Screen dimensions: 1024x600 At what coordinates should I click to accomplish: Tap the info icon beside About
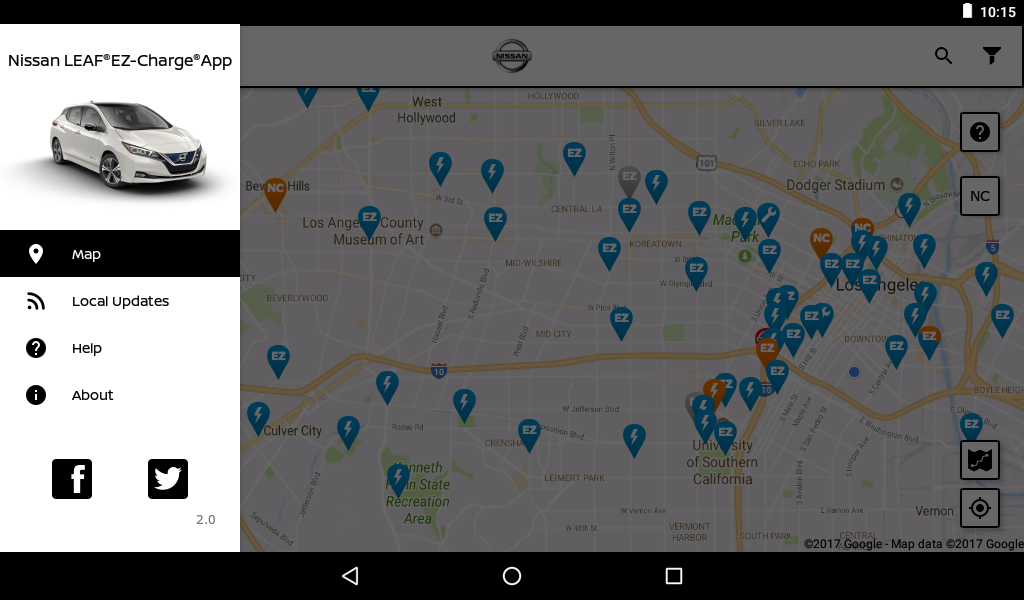click(x=36, y=395)
